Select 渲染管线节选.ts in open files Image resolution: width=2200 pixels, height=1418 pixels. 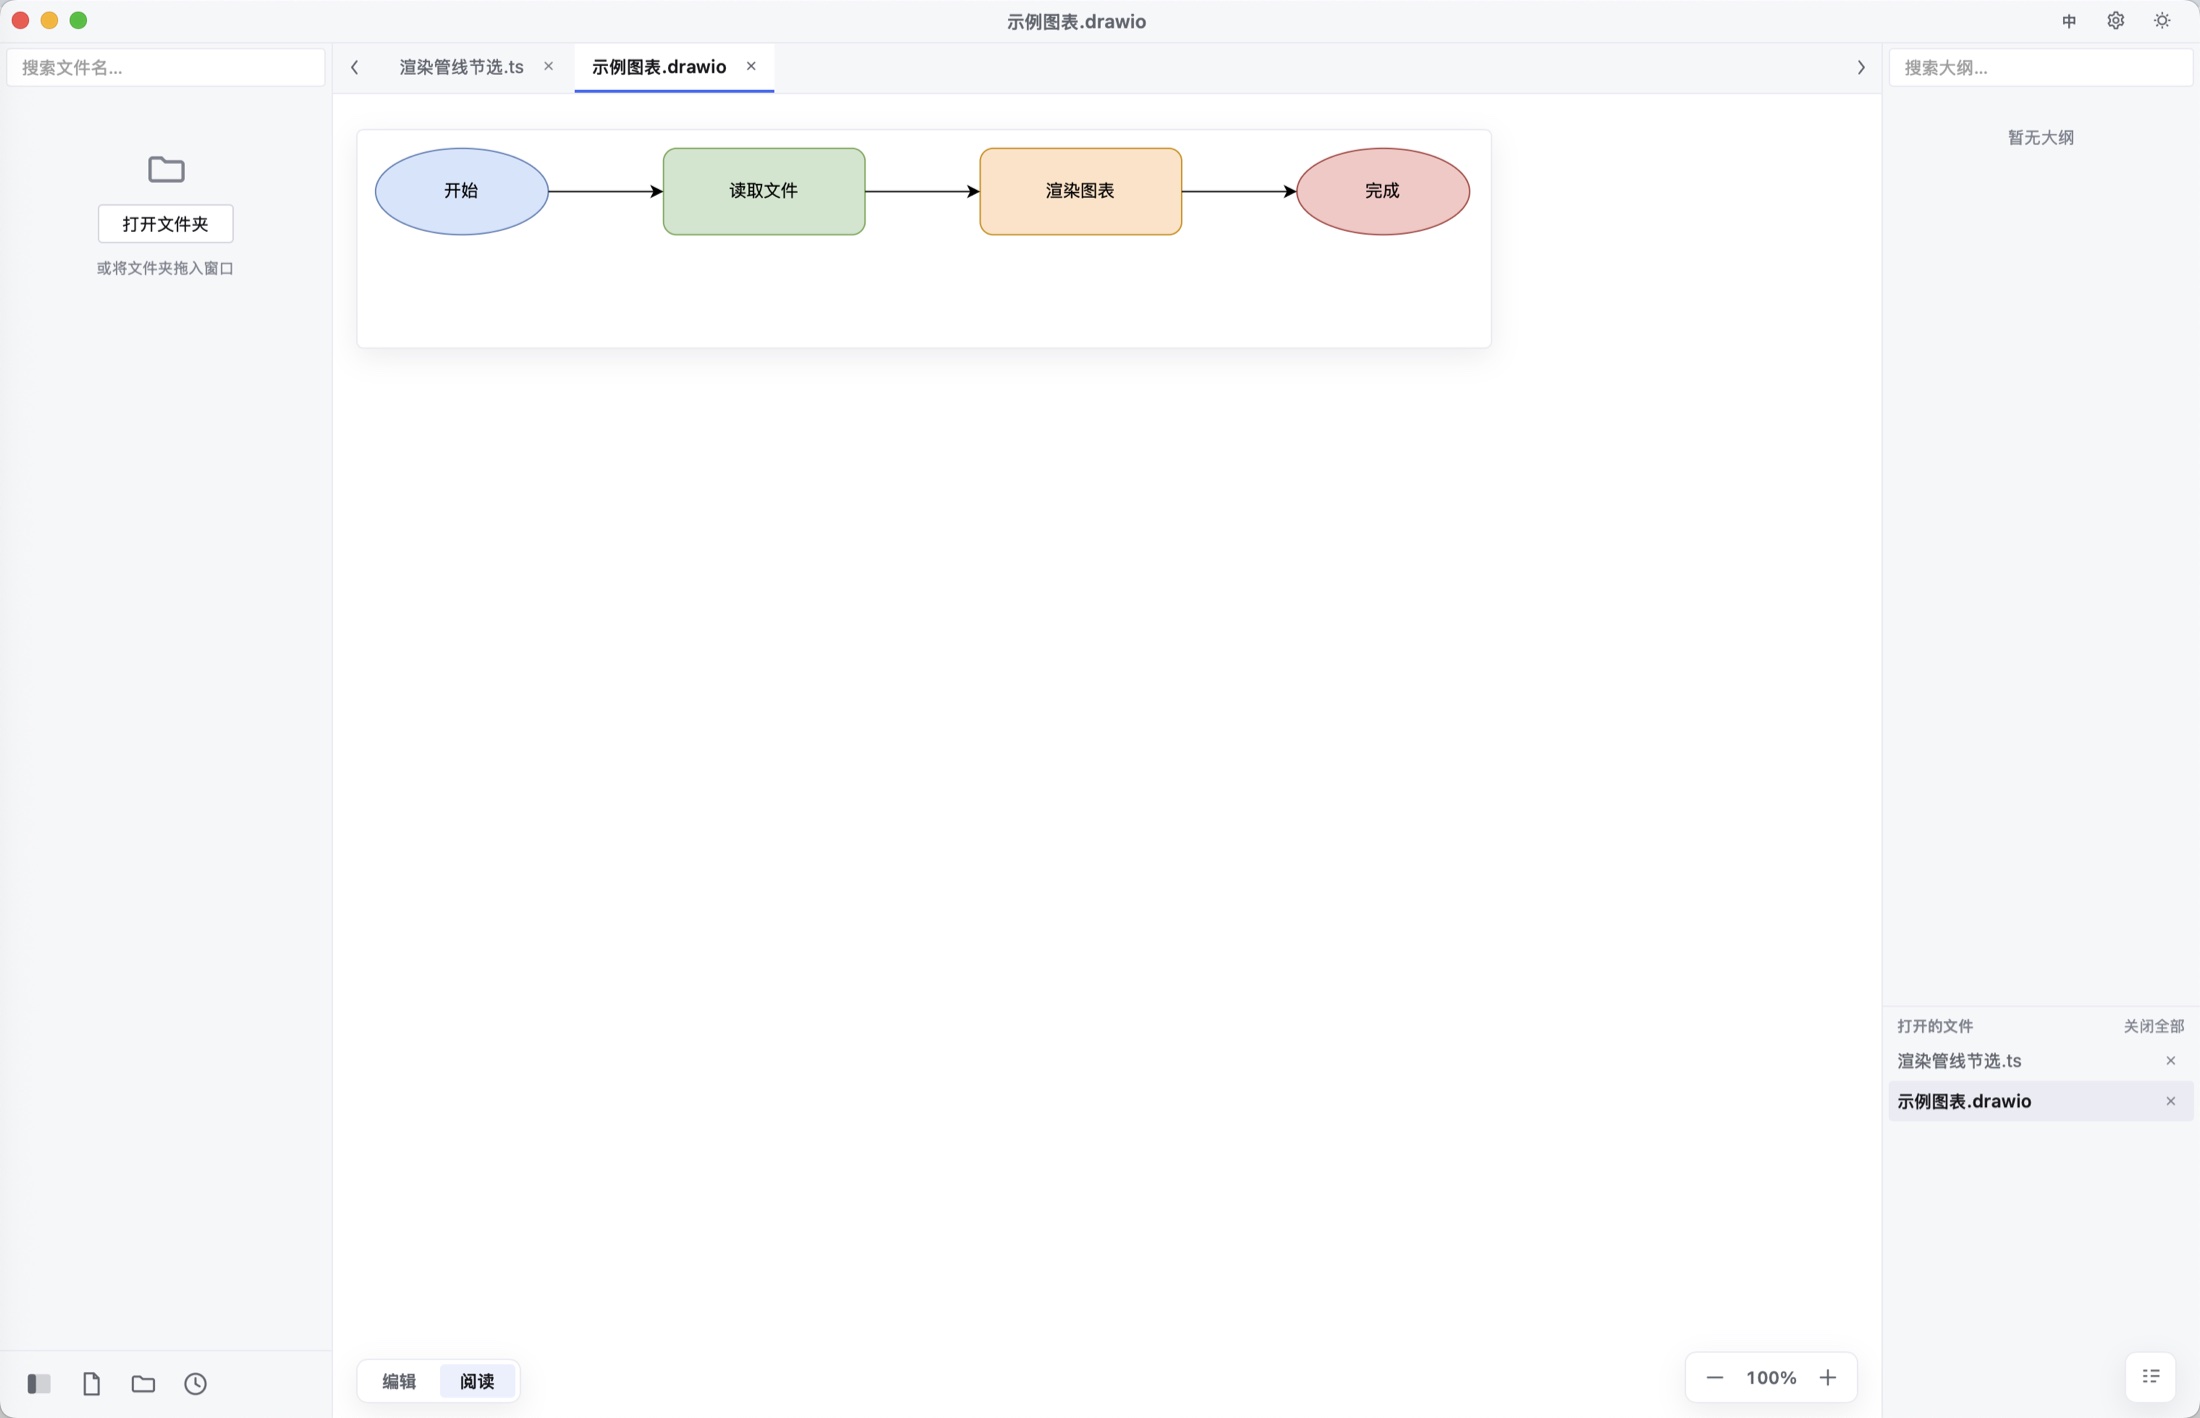(2040, 1061)
